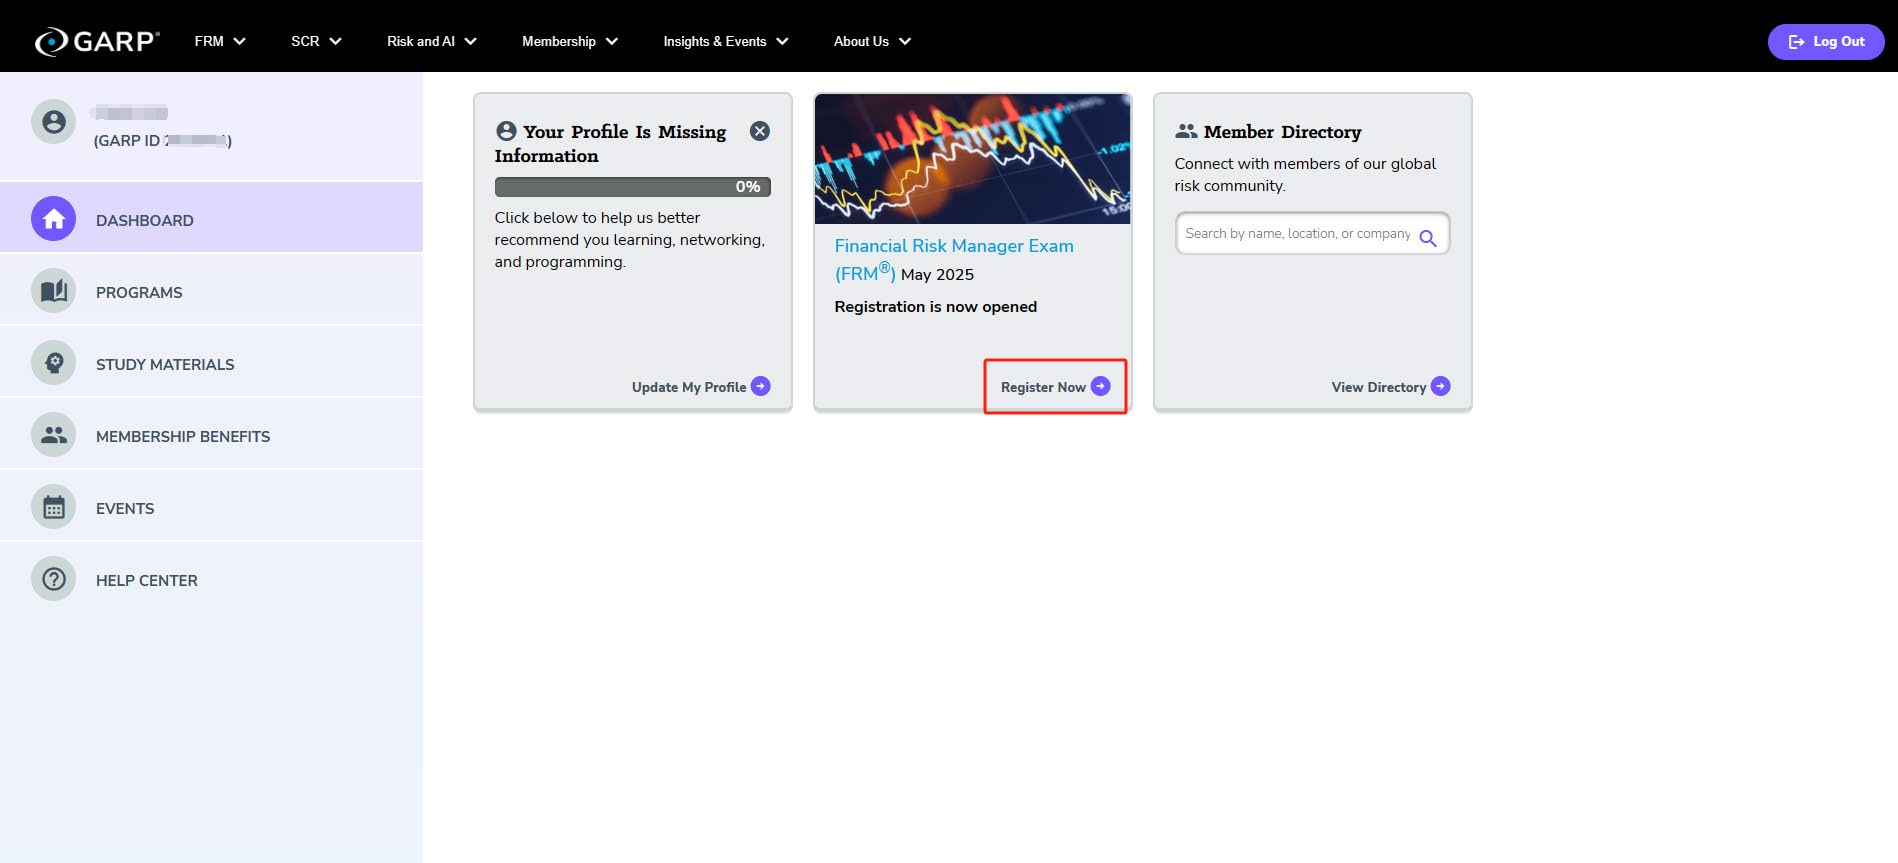Click the Member Directory heading
1898x863 pixels.
(x=1282, y=132)
